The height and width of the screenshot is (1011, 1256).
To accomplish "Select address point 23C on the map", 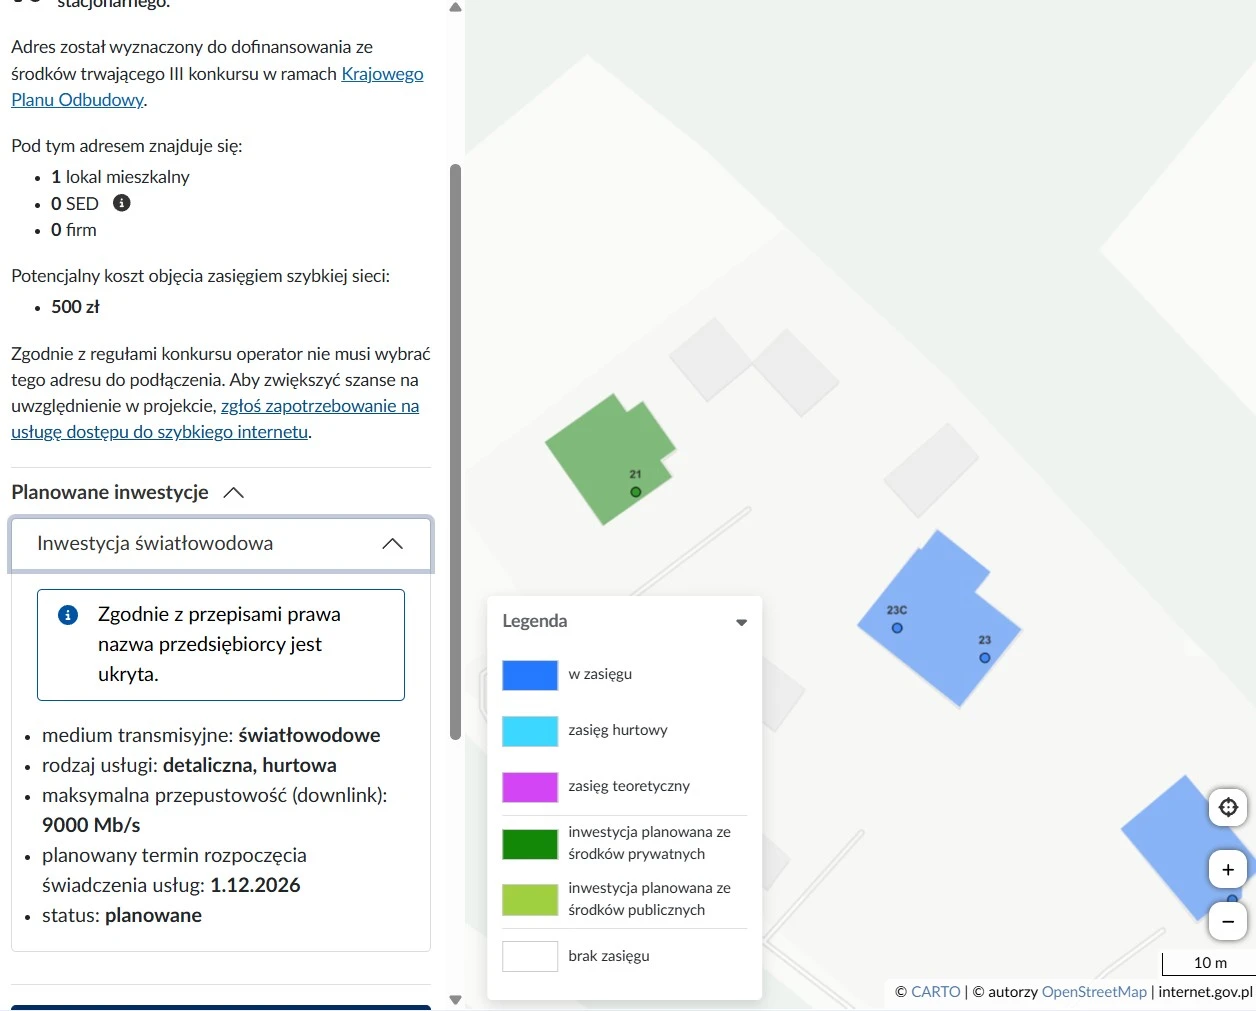I will coord(897,628).
